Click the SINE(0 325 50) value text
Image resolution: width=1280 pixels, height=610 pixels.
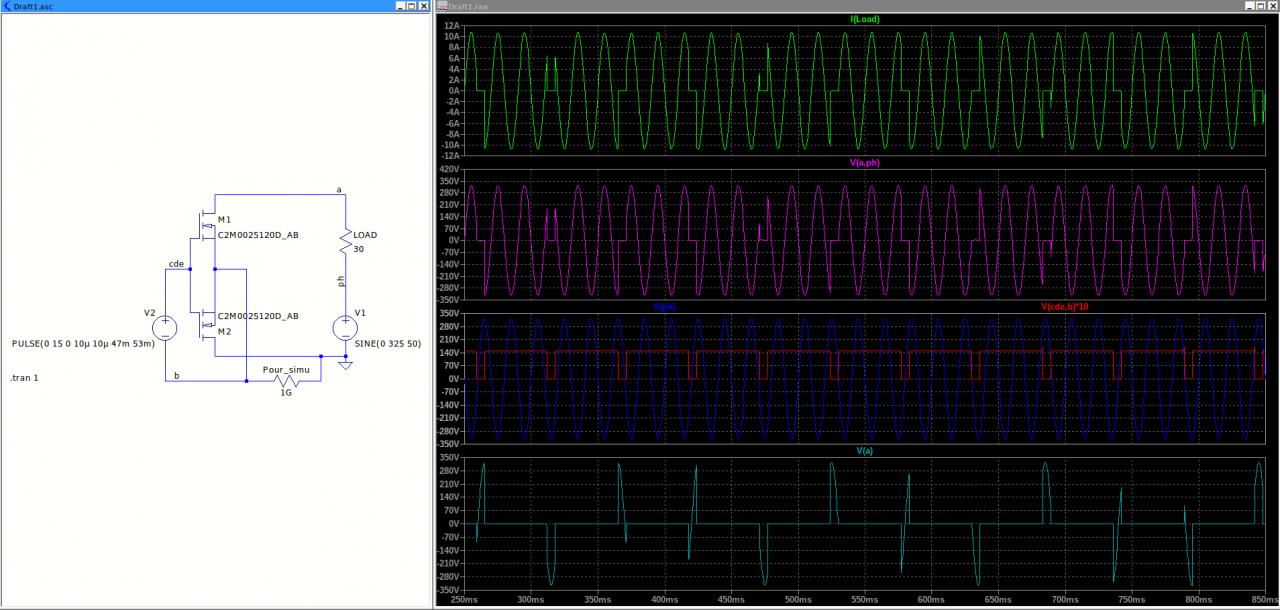[x=389, y=343]
